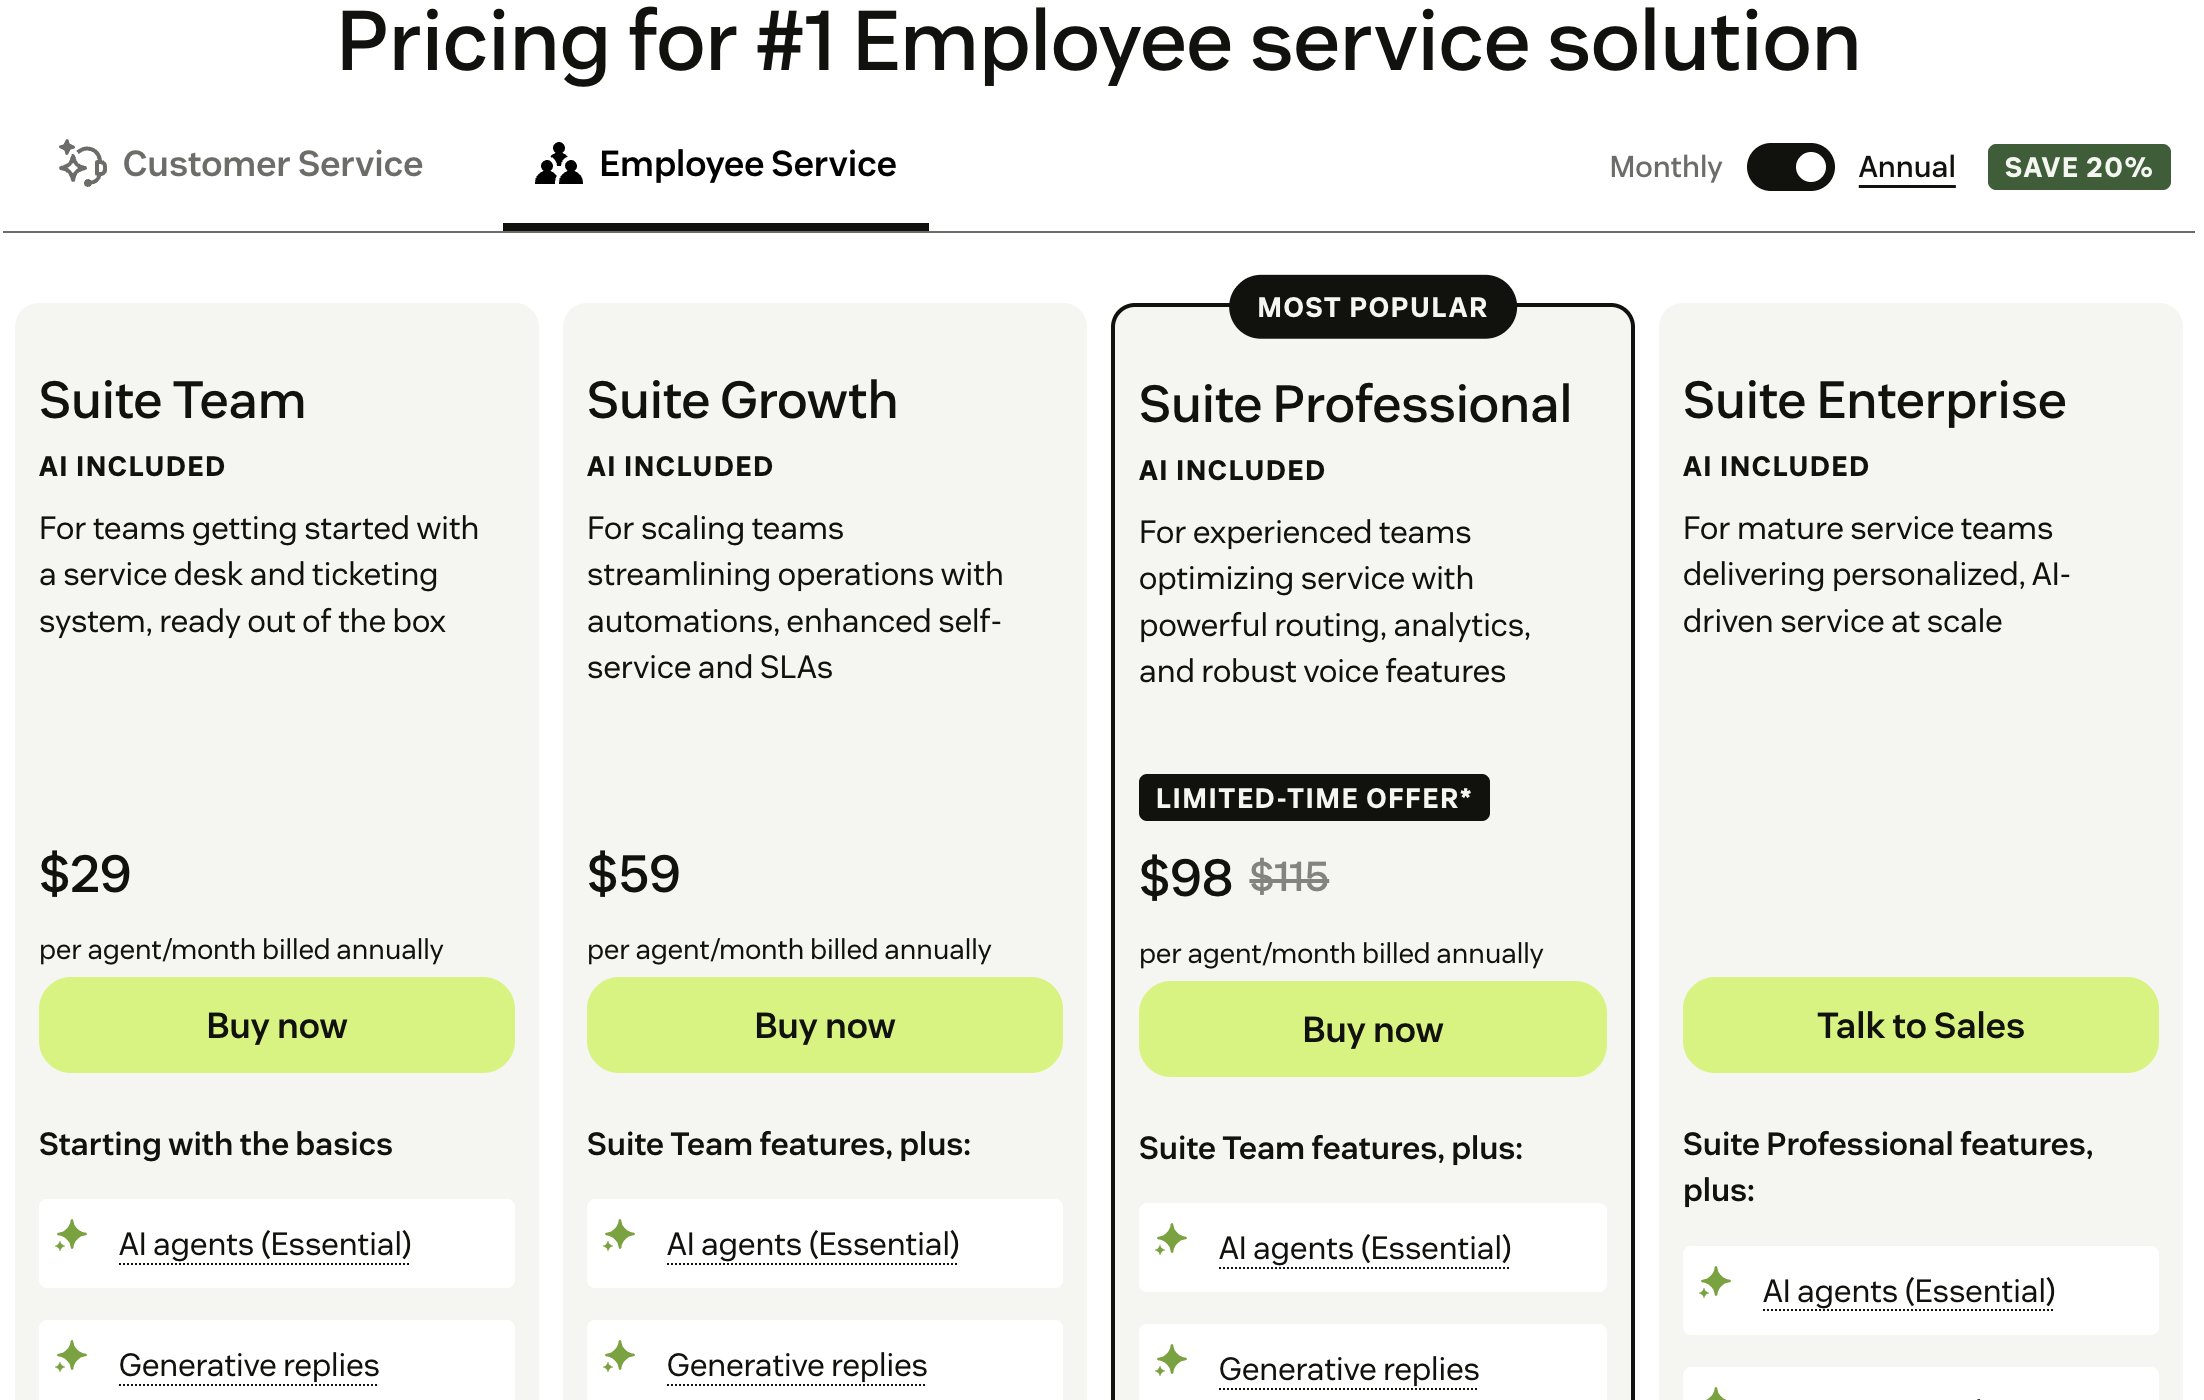Click sparkle icon beside Suite Team AI agents
2204x1400 pixels.
pyautogui.click(x=72, y=1237)
